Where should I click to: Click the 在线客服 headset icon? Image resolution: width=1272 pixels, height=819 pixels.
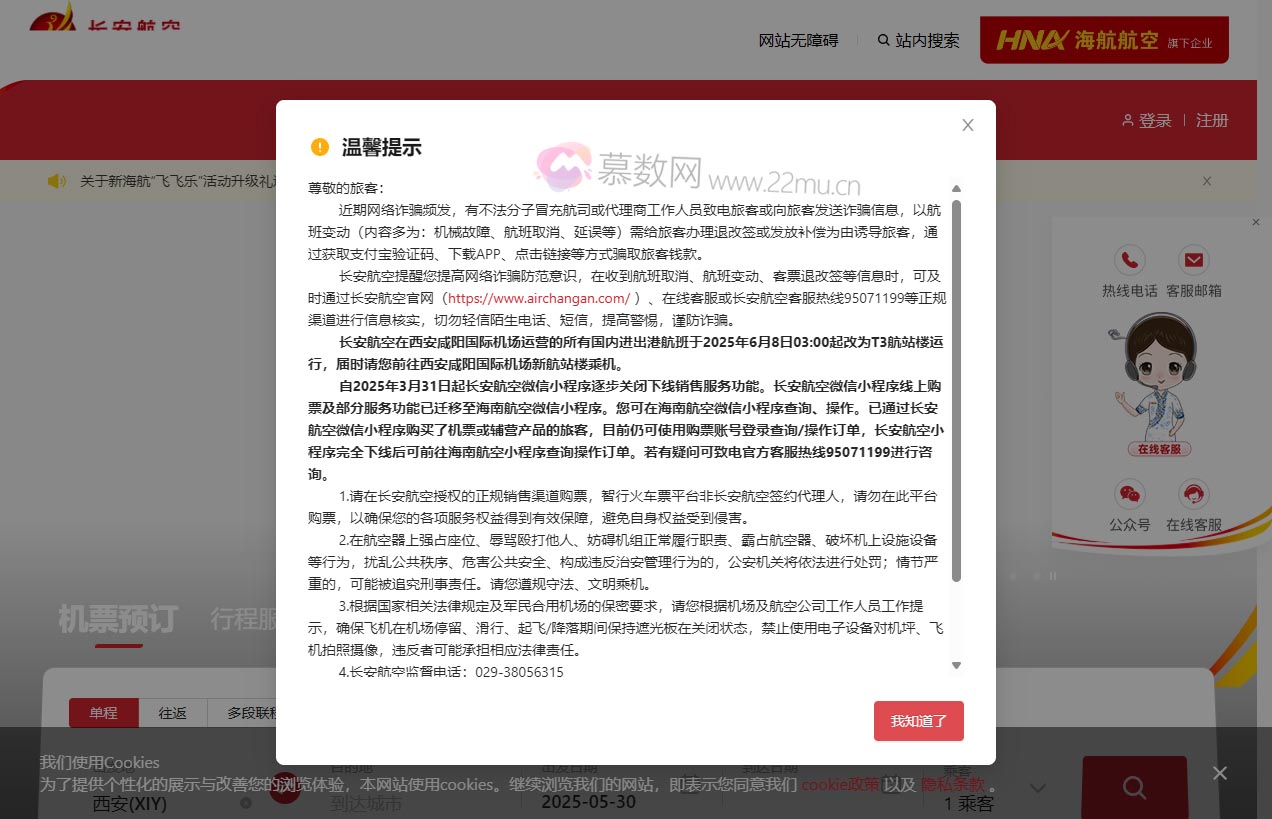[x=1193, y=494]
